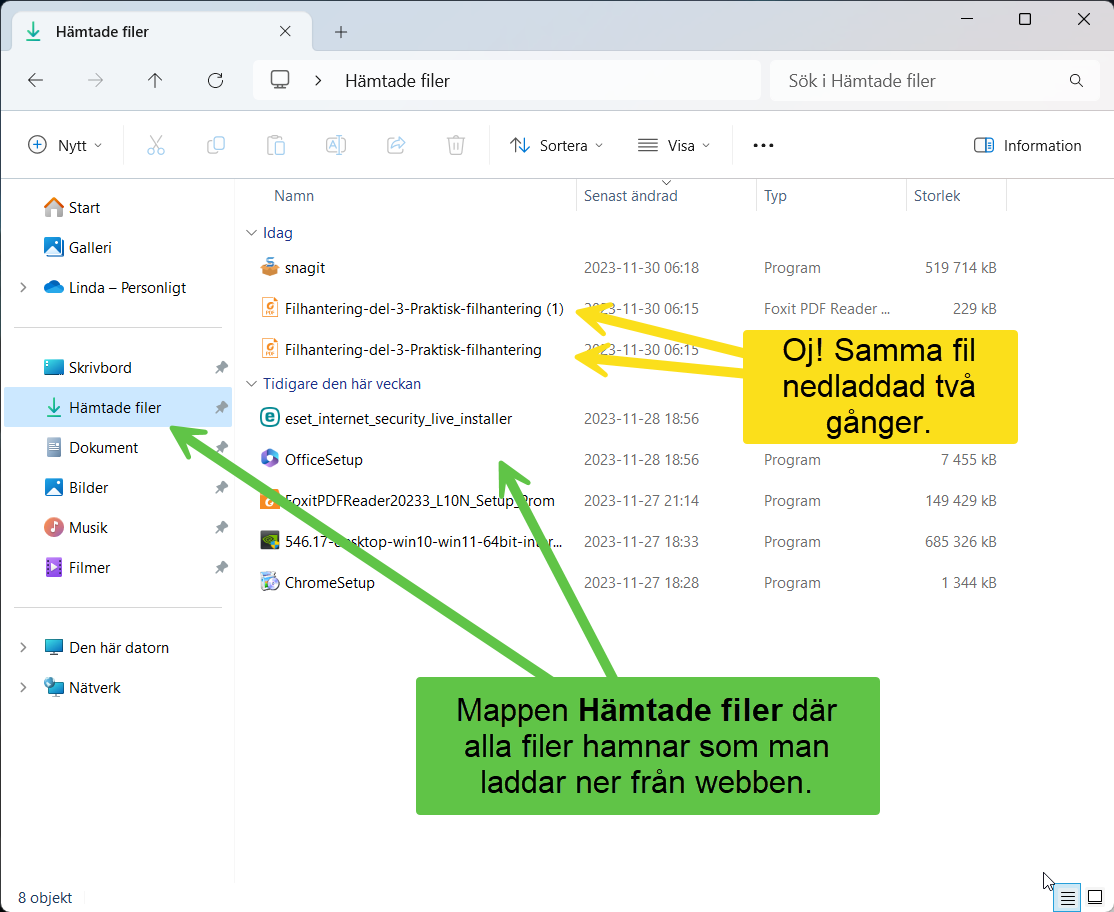
Task: Open the See more (...) menu
Action: [763, 145]
